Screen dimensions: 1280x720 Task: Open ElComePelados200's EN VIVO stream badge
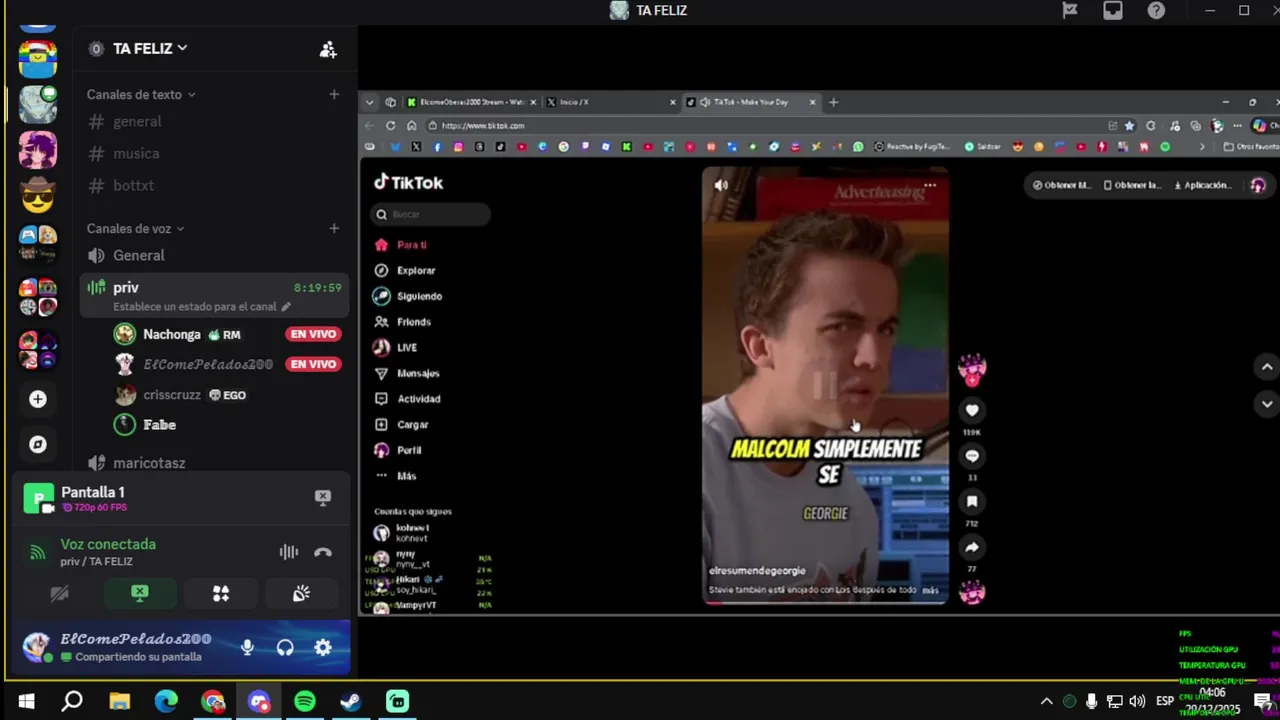click(x=313, y=364)
